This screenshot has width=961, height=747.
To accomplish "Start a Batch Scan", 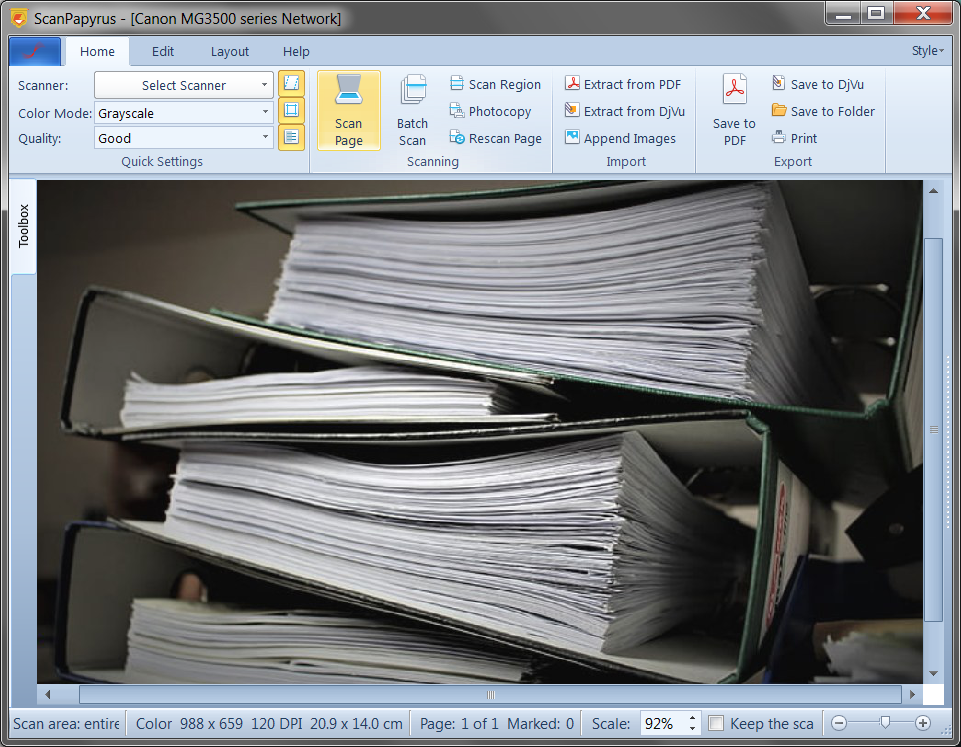I will tap(412, 110).
